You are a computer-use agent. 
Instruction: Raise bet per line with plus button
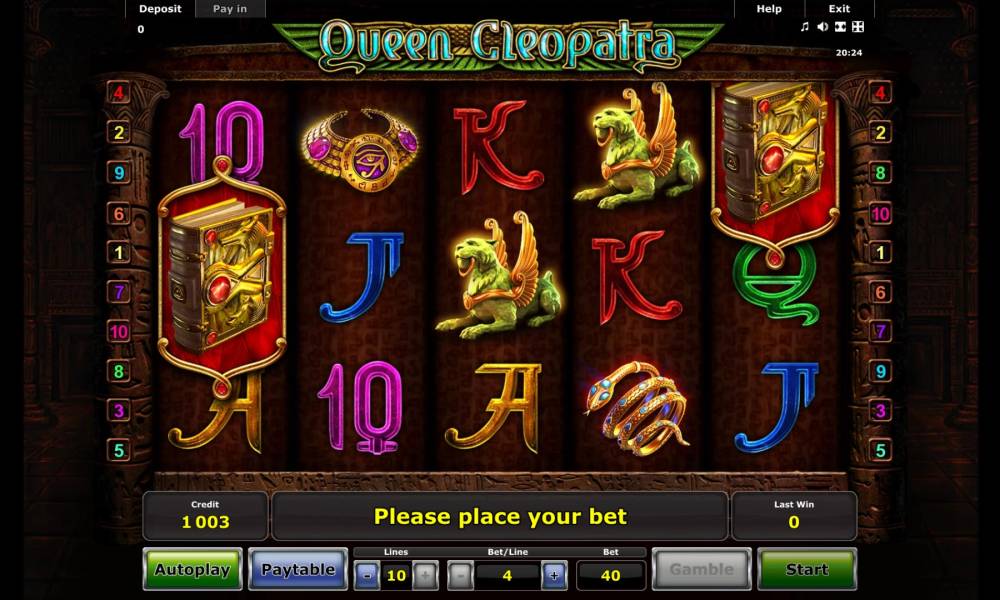(554, 575)
